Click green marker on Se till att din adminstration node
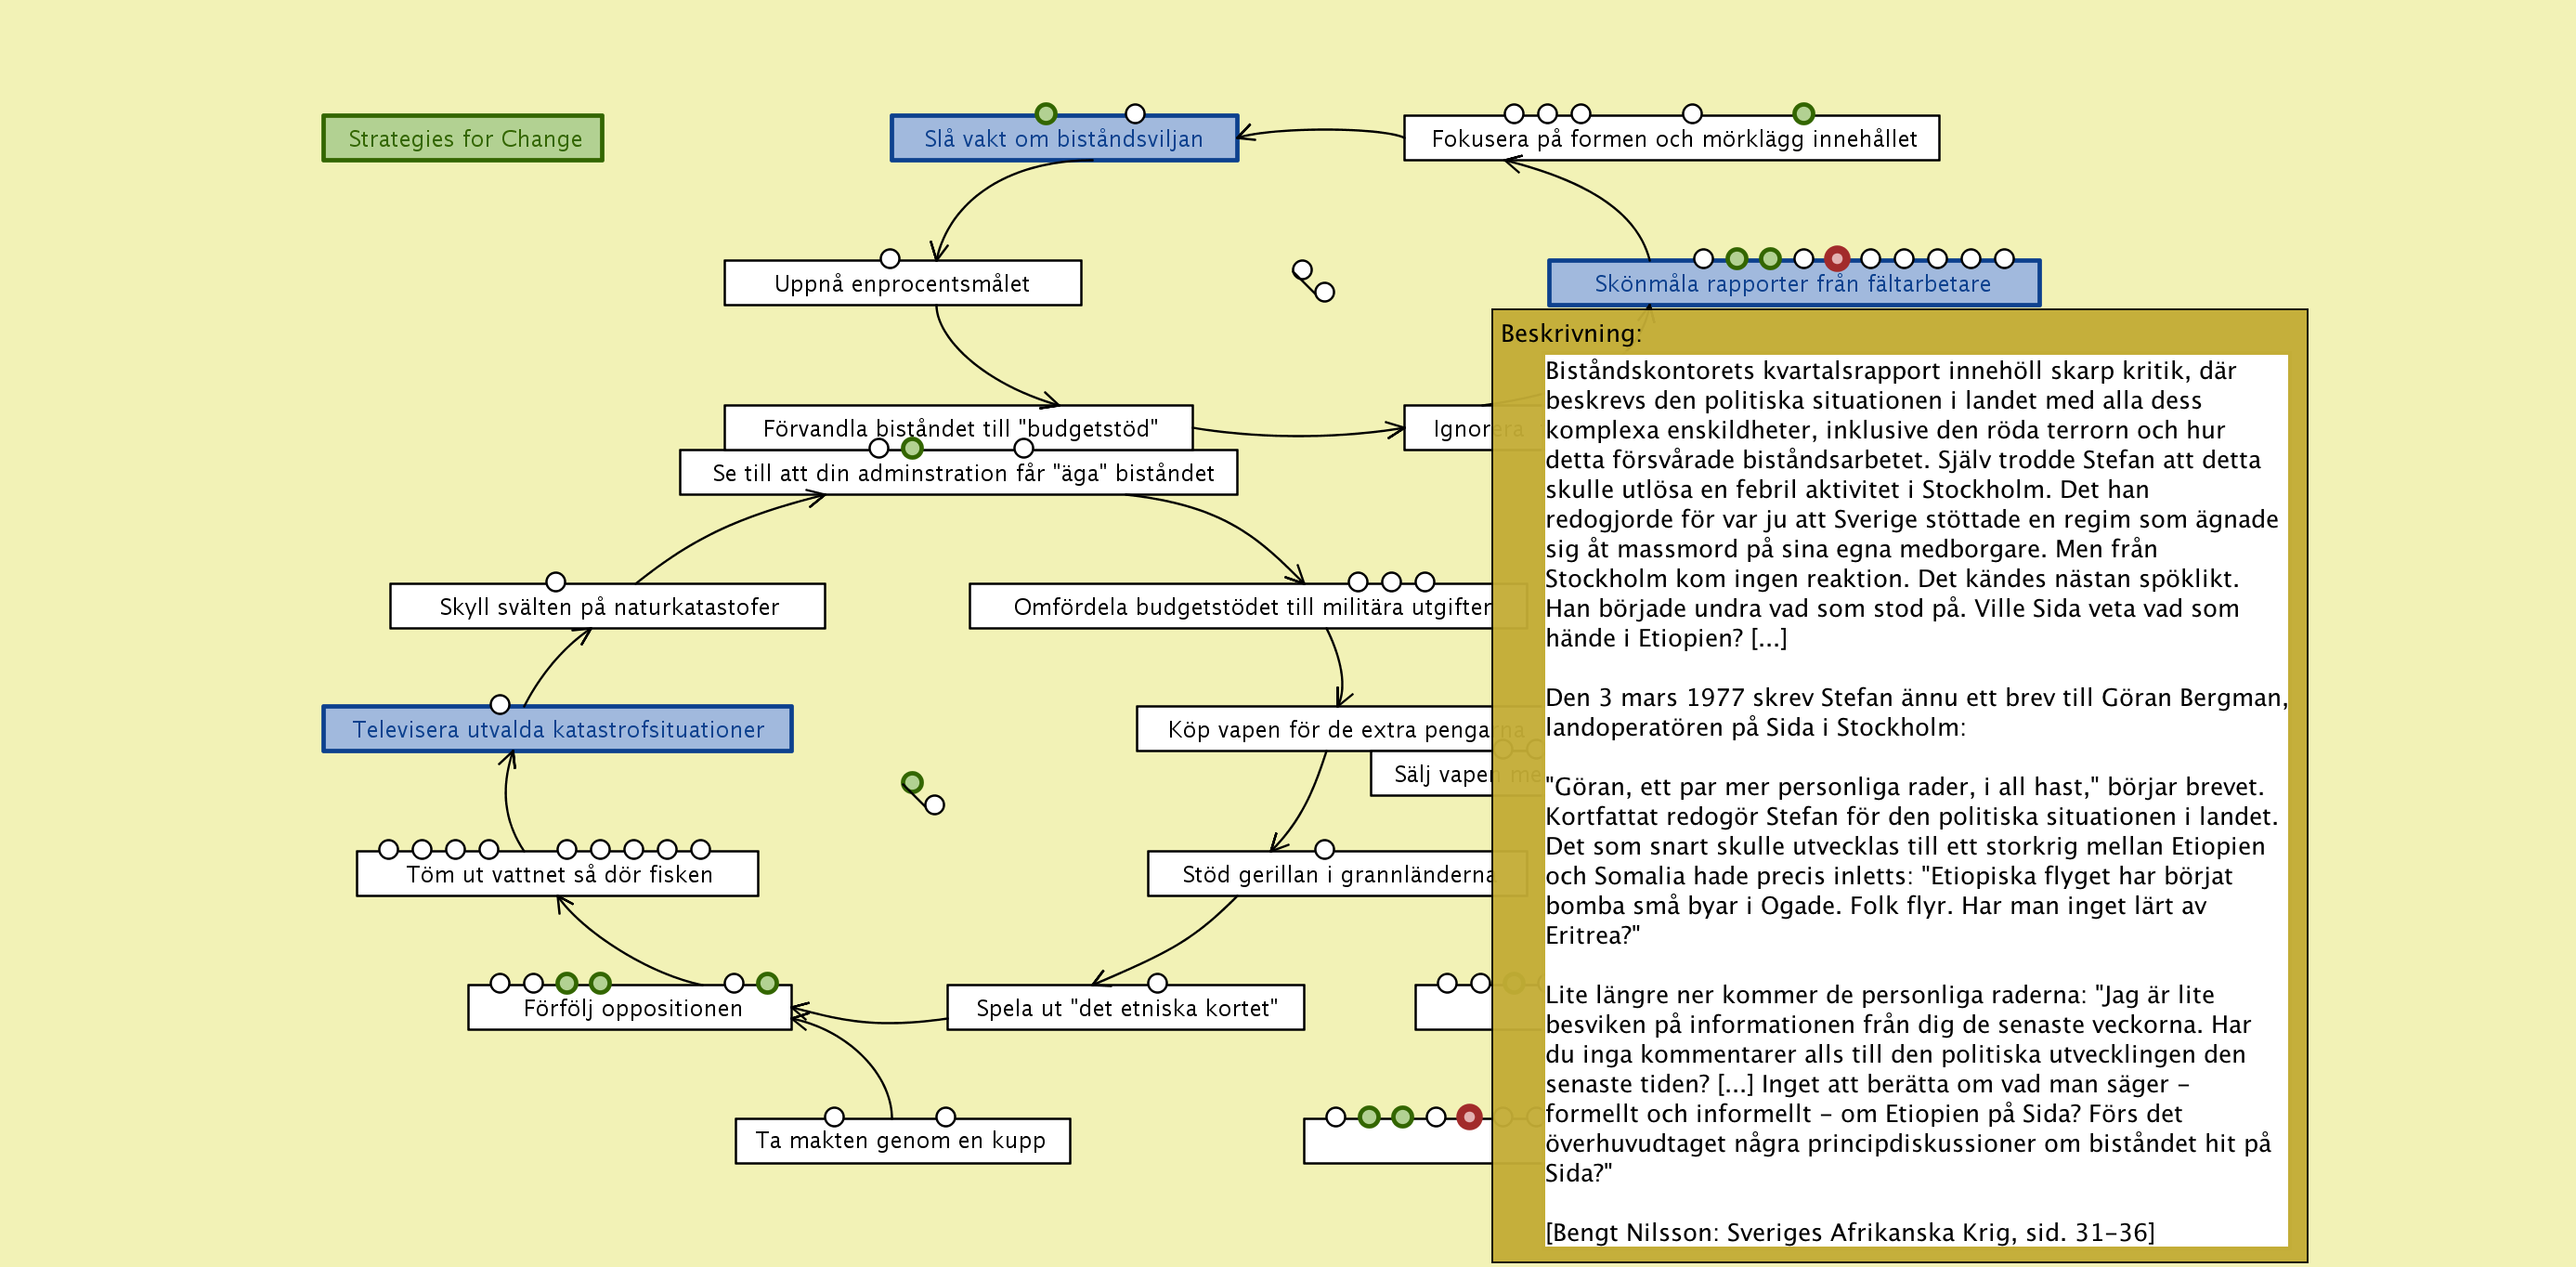 point(912,449)
